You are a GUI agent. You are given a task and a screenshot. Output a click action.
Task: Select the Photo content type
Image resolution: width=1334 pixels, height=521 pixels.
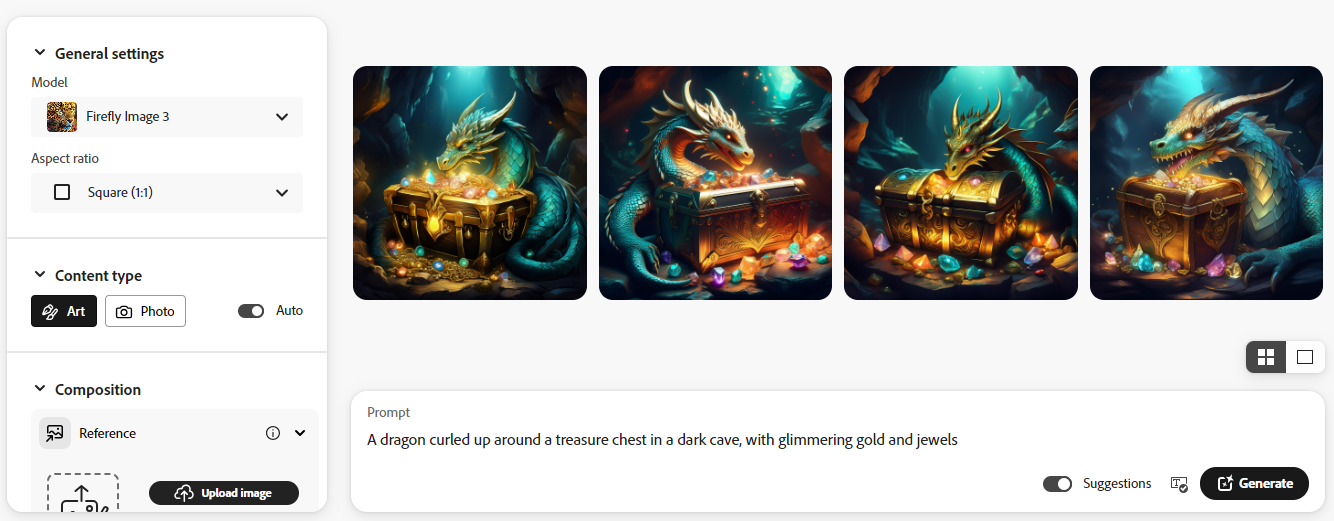[145, 311]
